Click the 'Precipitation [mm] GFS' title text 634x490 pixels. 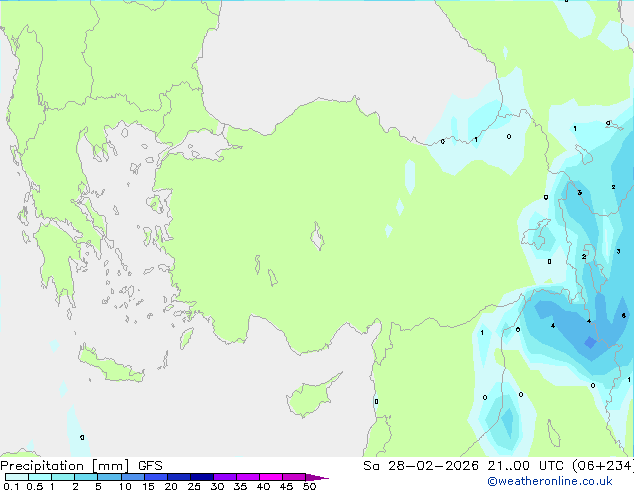pos(81,466)
